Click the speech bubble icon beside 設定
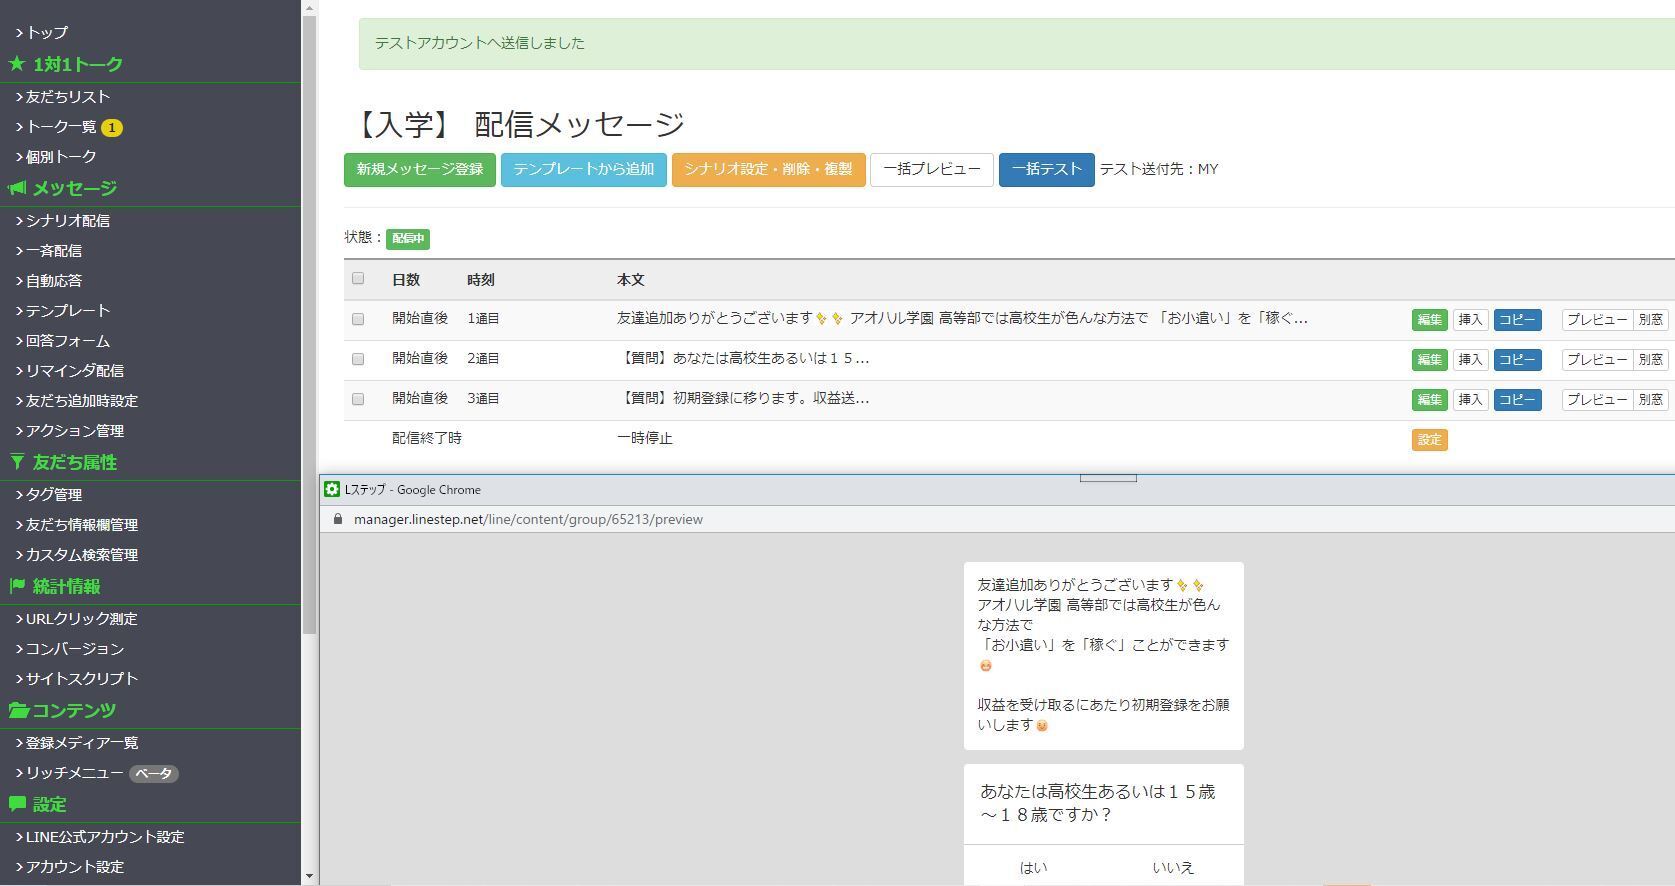 (x=17, y=805)
